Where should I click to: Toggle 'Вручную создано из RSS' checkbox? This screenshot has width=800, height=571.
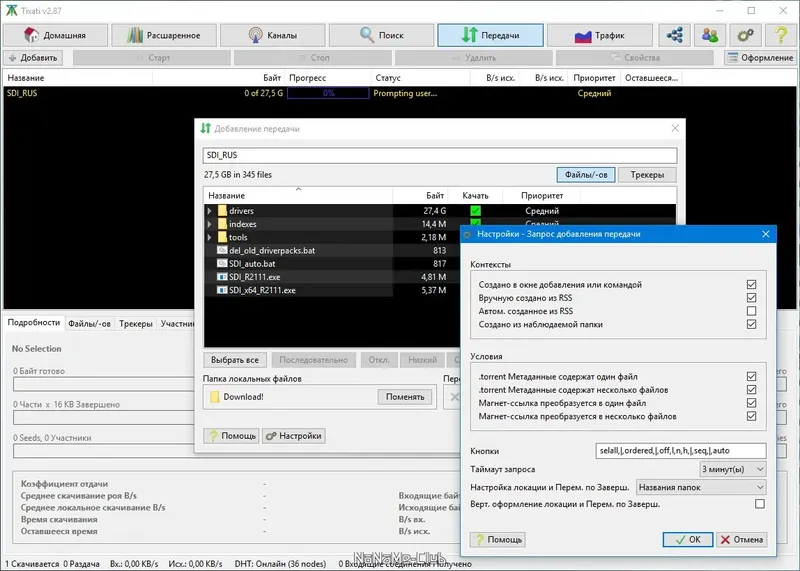751,298
